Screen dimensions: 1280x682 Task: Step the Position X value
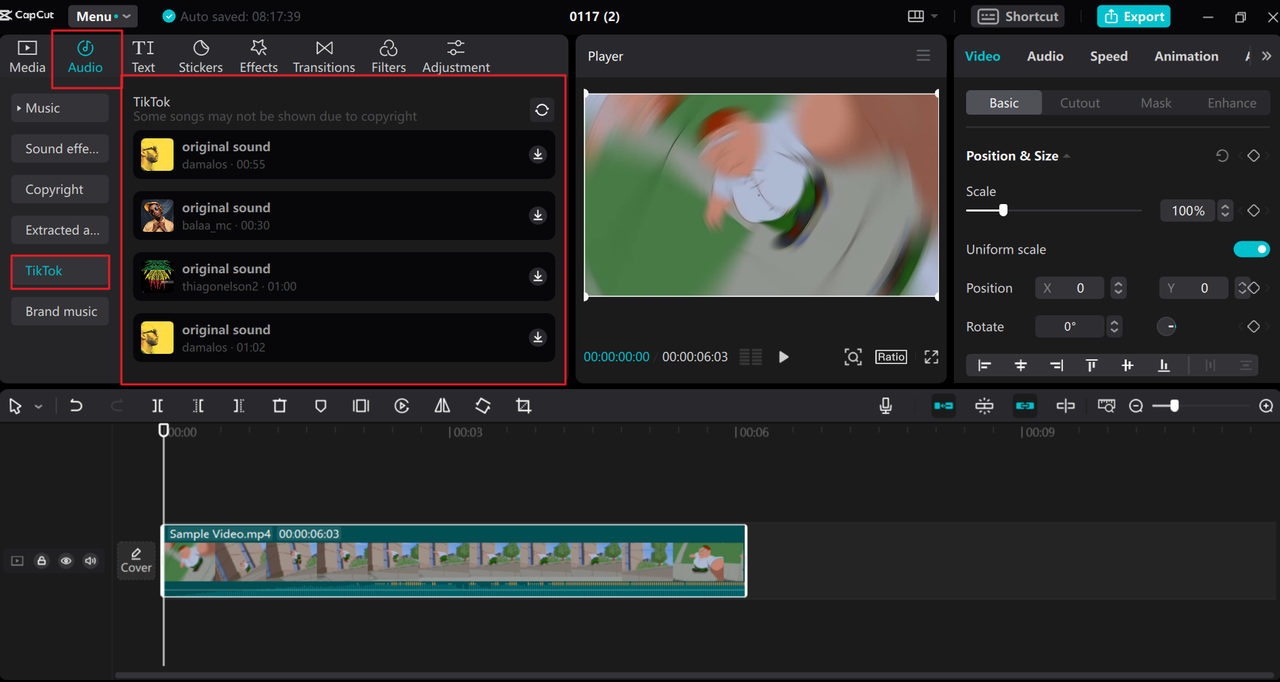click(1118, 288)
